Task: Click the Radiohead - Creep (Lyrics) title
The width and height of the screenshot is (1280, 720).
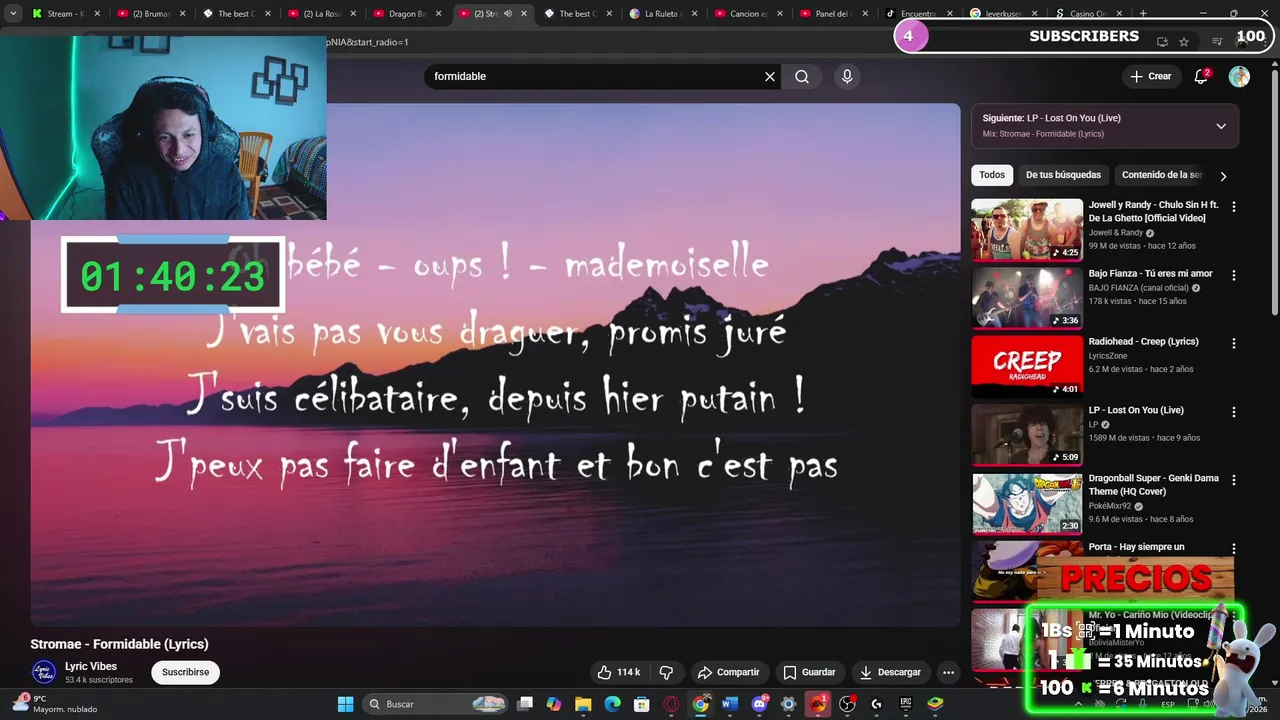Action: point(1143,341)
